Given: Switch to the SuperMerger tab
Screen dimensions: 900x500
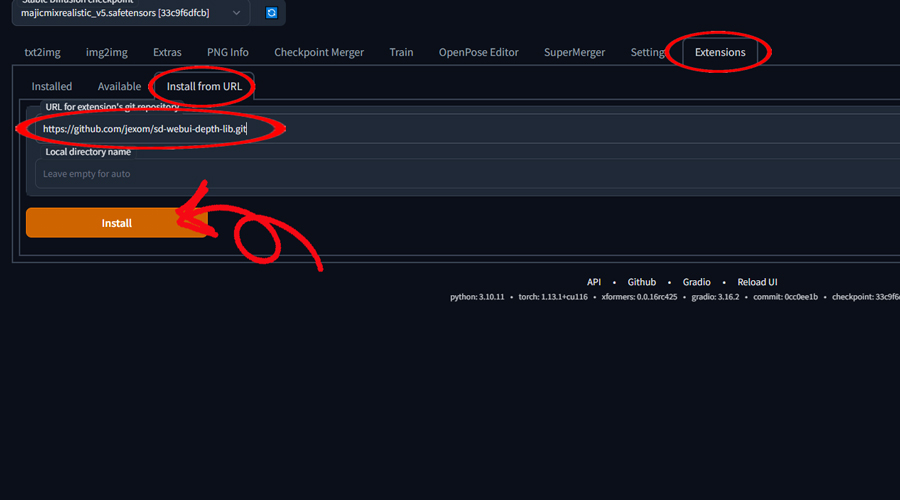Looking at the screenshot, I should pos(575,52).
